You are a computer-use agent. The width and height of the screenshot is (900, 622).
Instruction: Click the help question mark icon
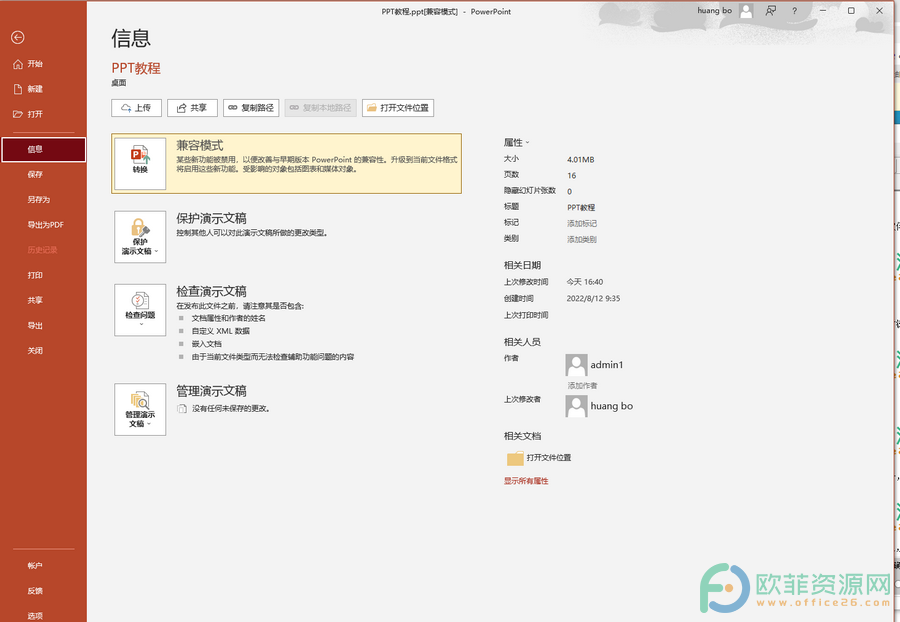[x=794, y=11]
